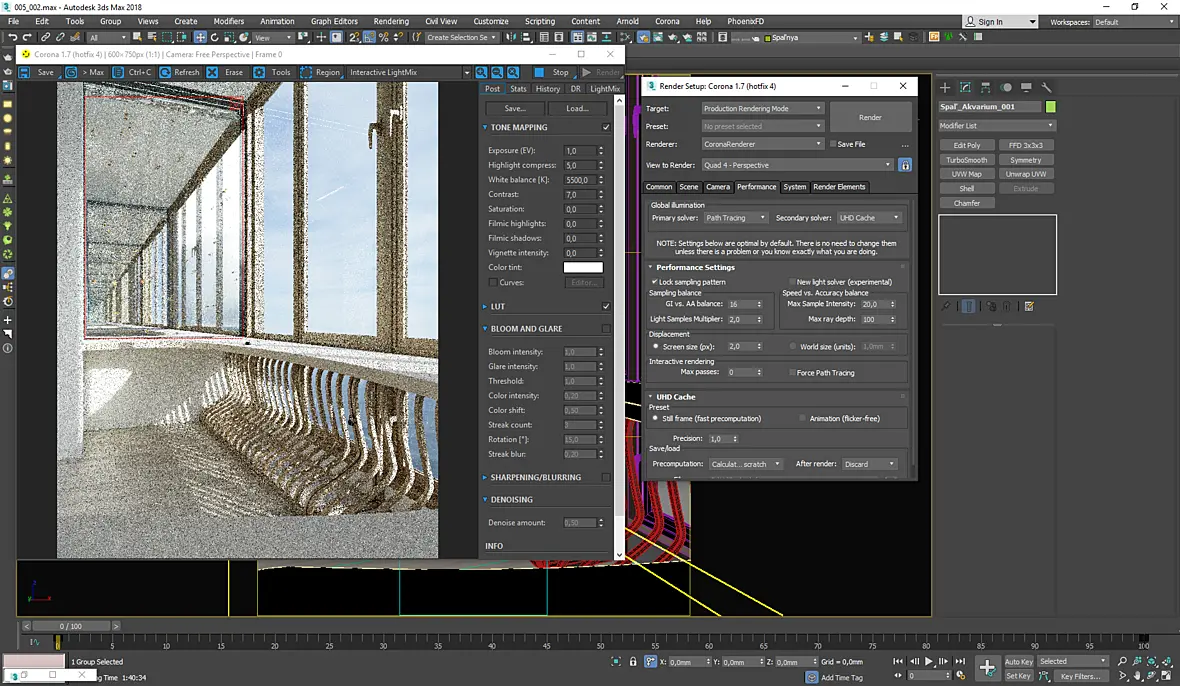
Task: Enable Sharpening/Blurring checkbox
Action: (606, 477)
